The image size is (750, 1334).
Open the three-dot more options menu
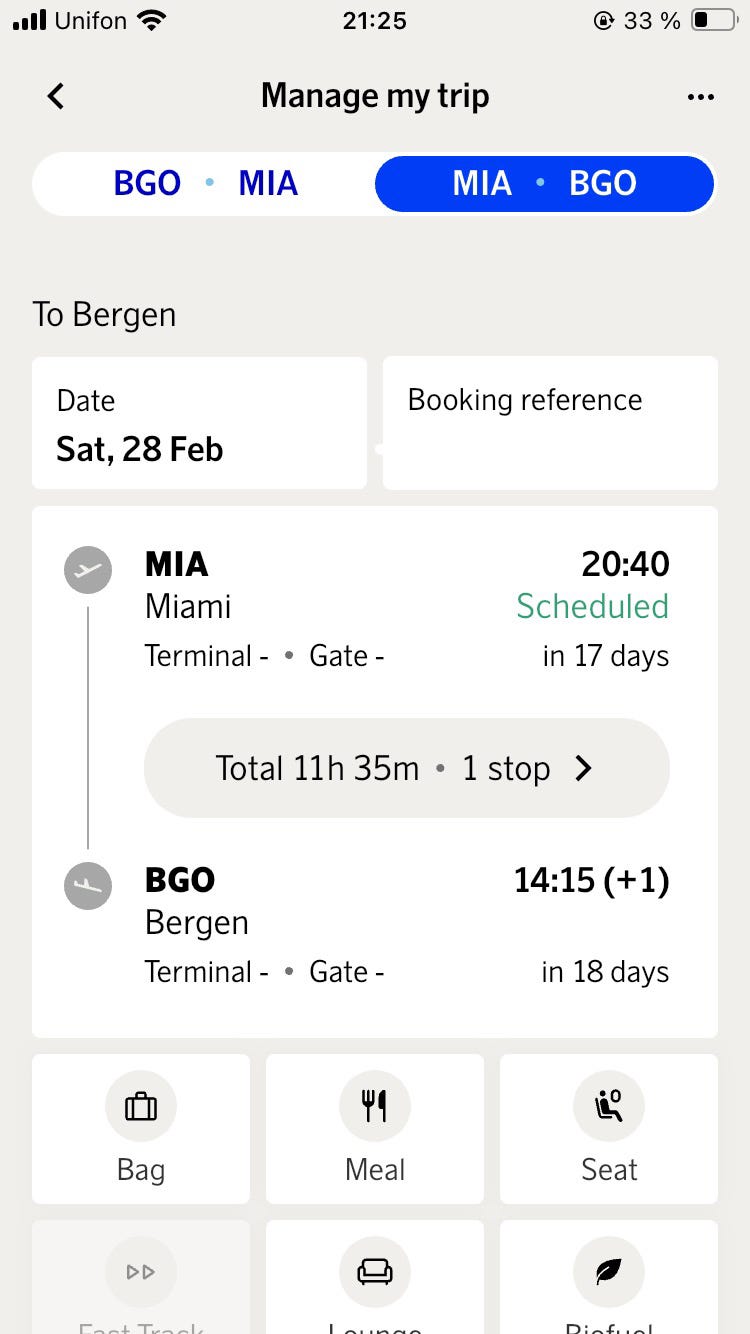click(700, 97)
